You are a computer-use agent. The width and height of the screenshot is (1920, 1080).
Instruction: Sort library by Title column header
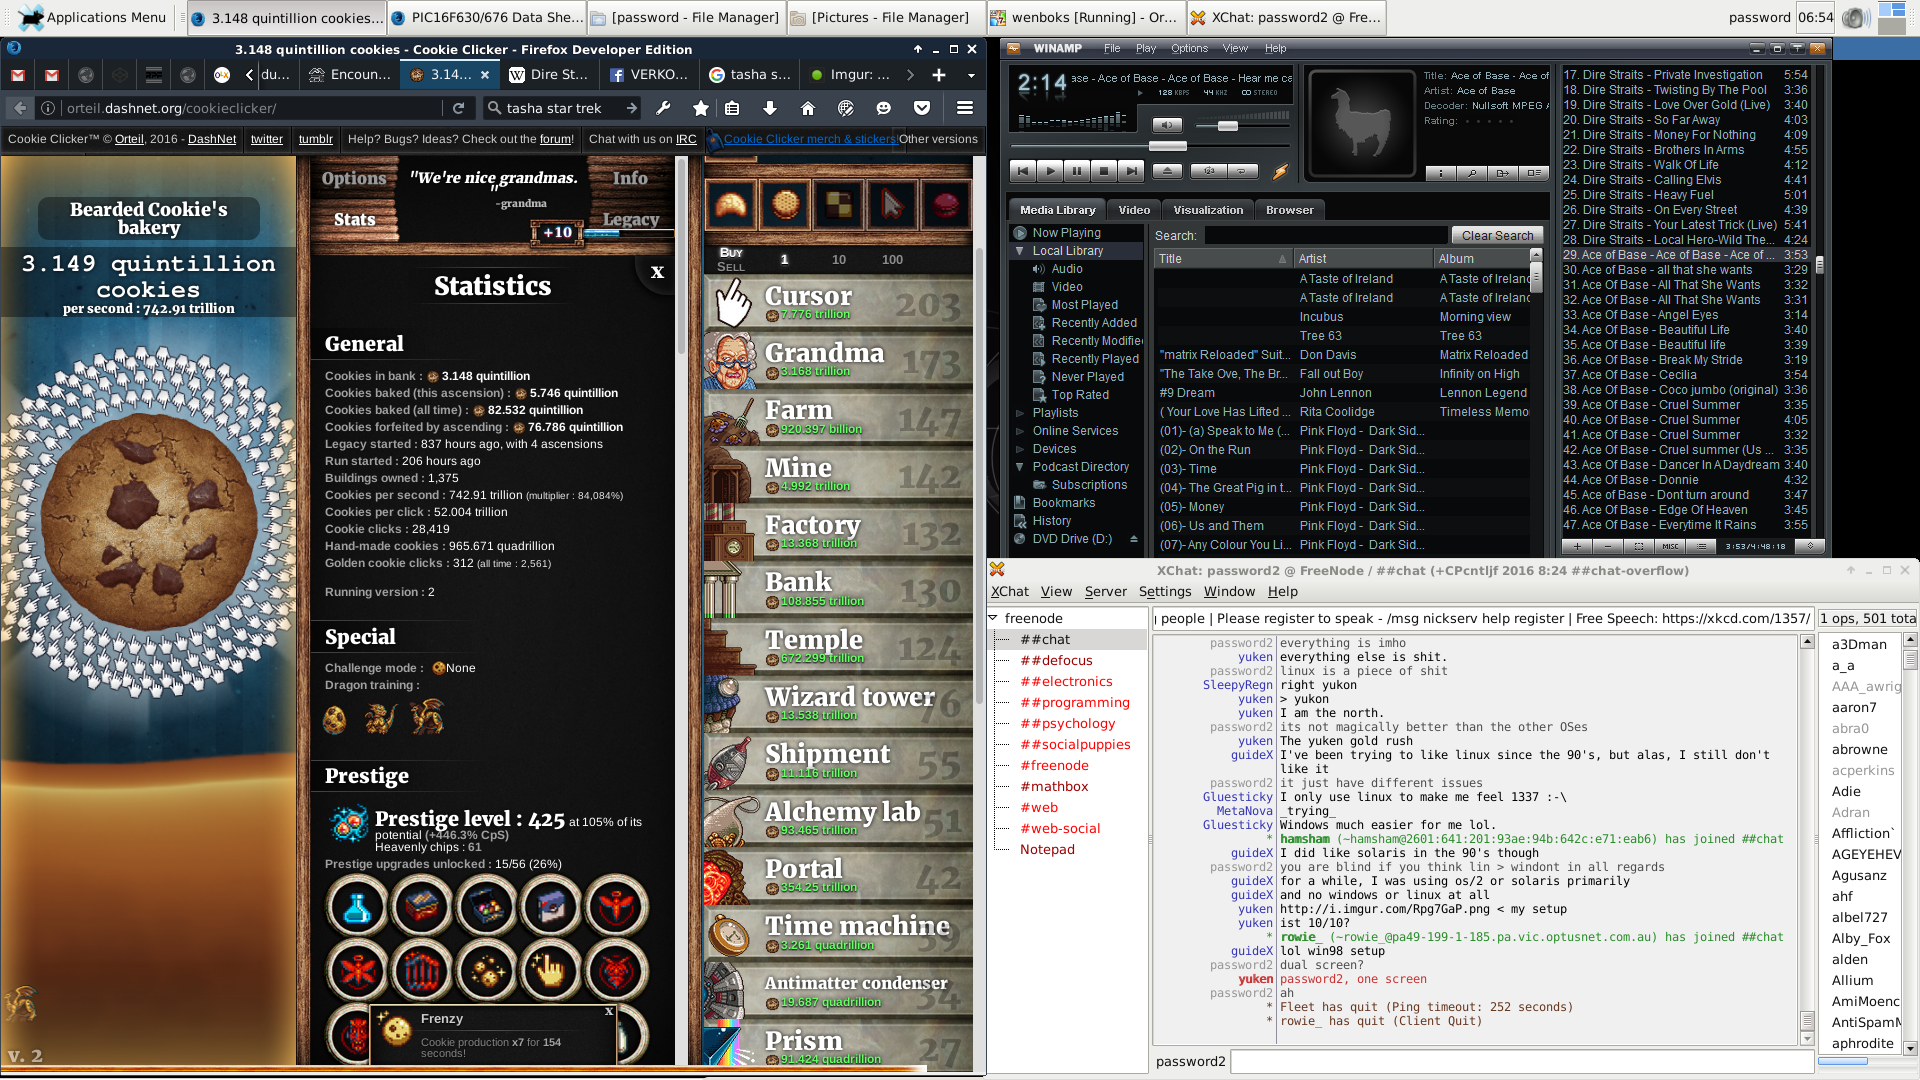1223,259
